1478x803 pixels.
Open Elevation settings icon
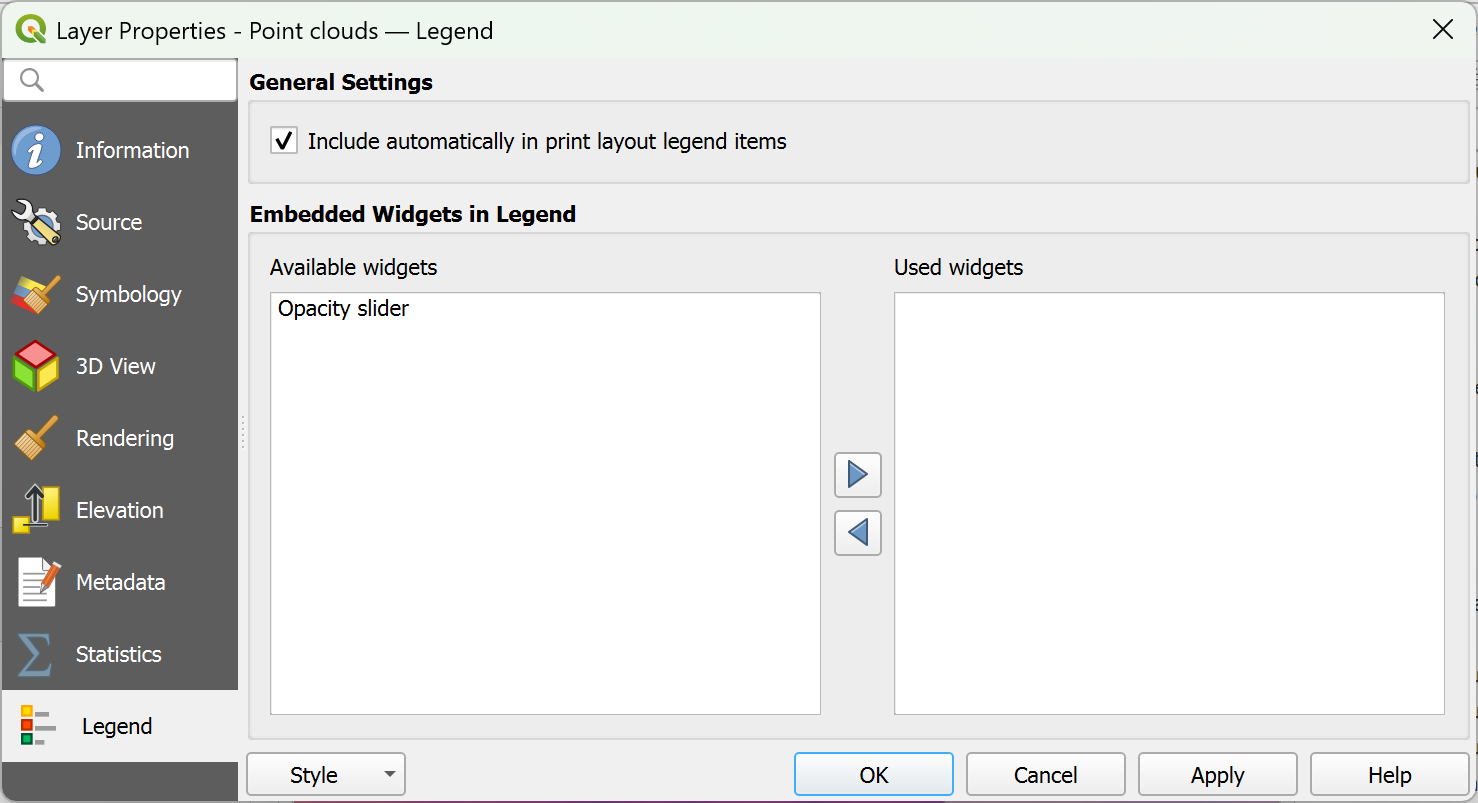pos(36,509)
